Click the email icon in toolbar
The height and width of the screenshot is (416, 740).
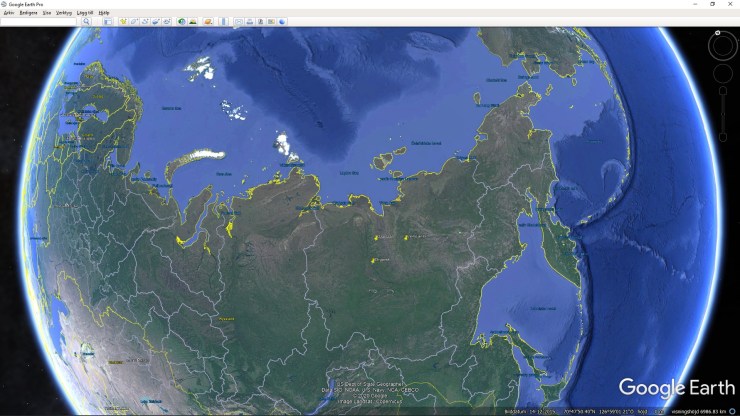[239, 21]
